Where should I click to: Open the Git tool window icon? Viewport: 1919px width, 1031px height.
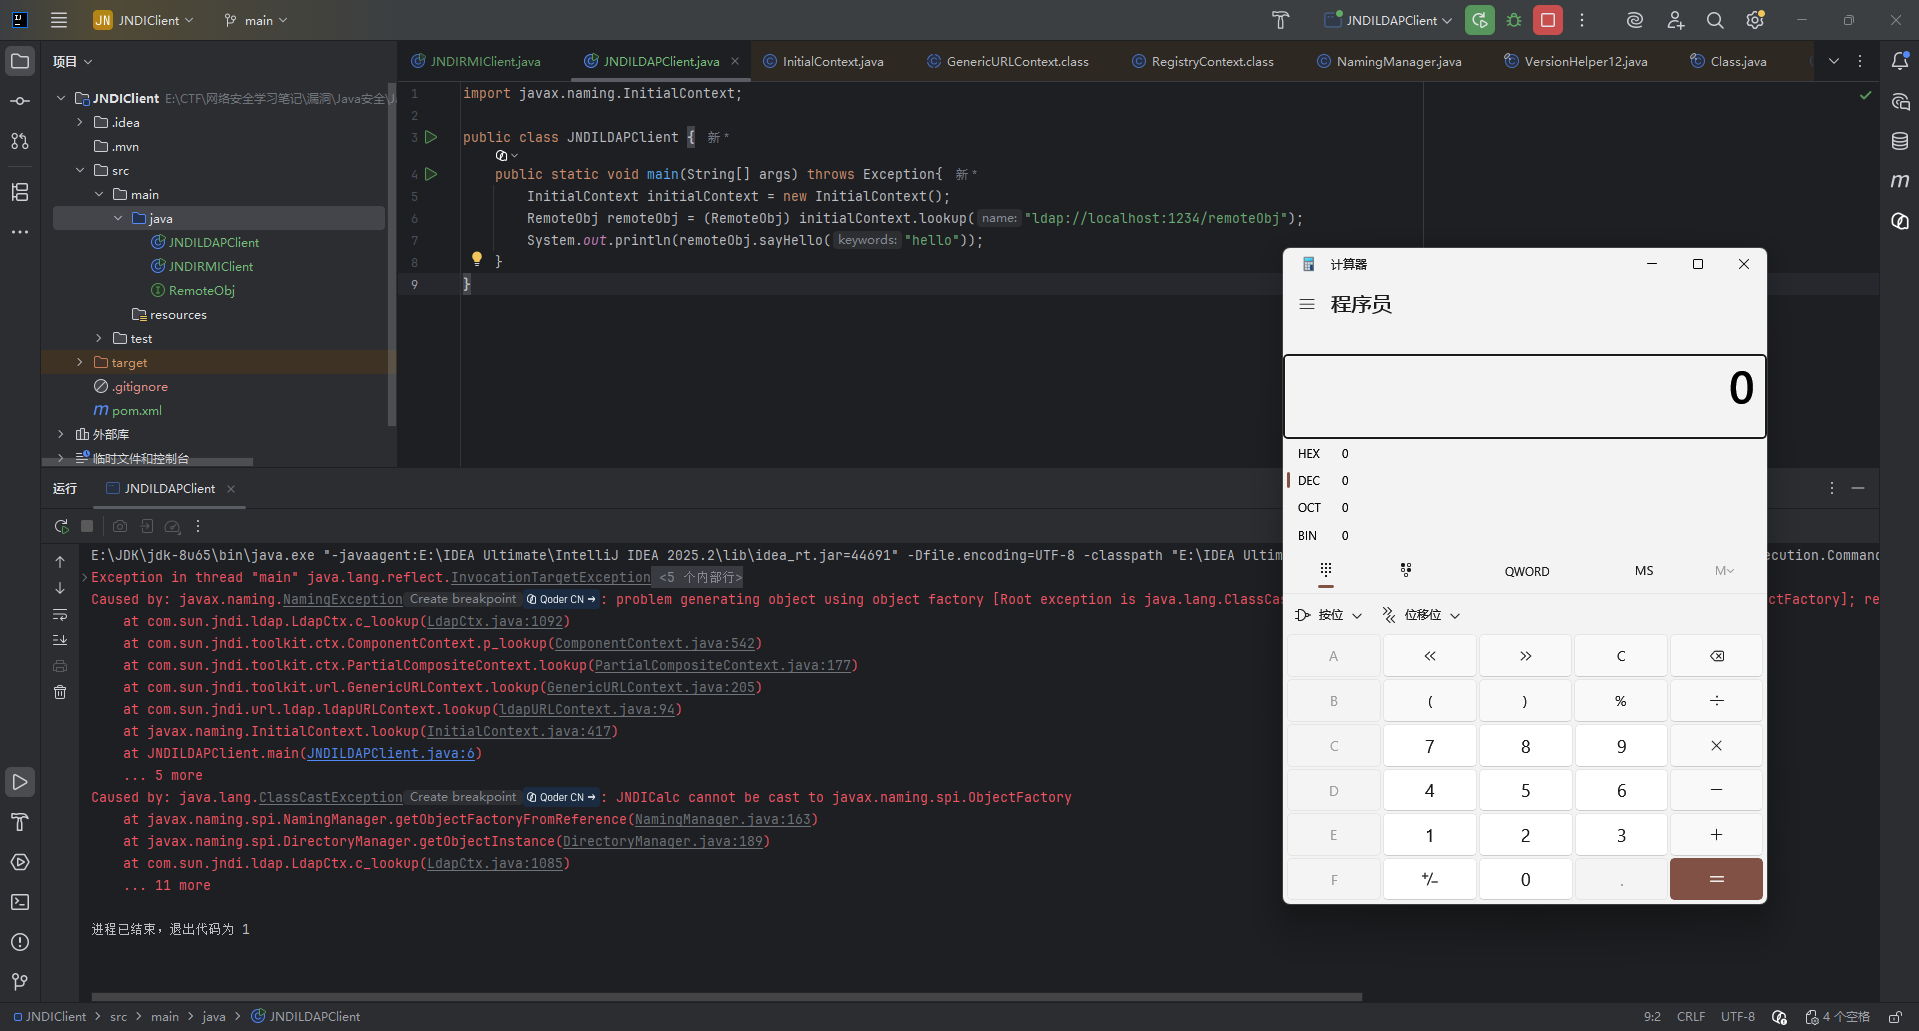[x=20, y=982]
